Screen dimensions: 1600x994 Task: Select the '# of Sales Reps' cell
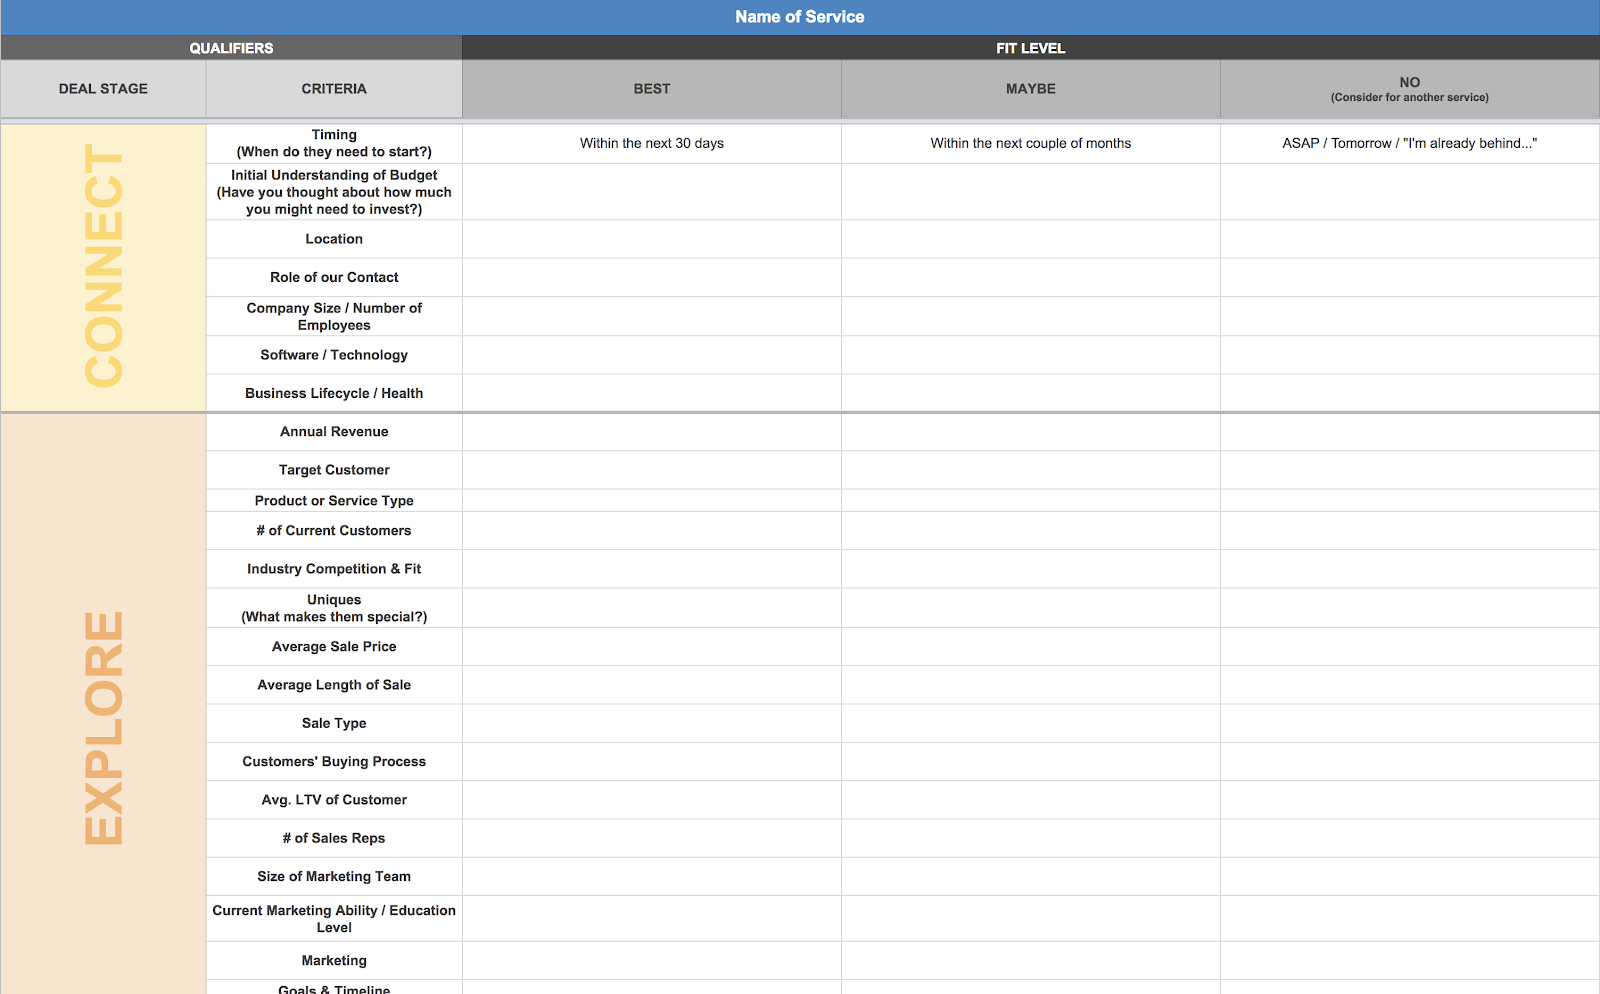(x=334, y=838)
